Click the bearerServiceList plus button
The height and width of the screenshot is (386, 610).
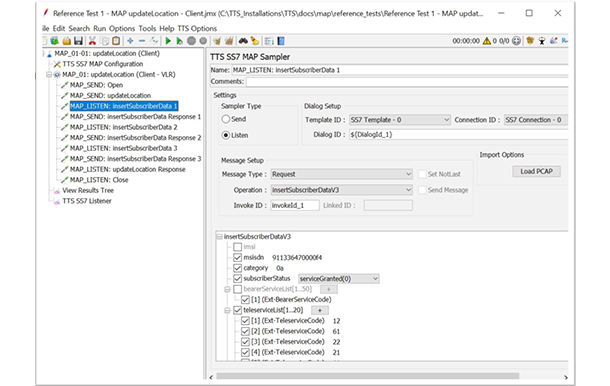coord(329,289)
